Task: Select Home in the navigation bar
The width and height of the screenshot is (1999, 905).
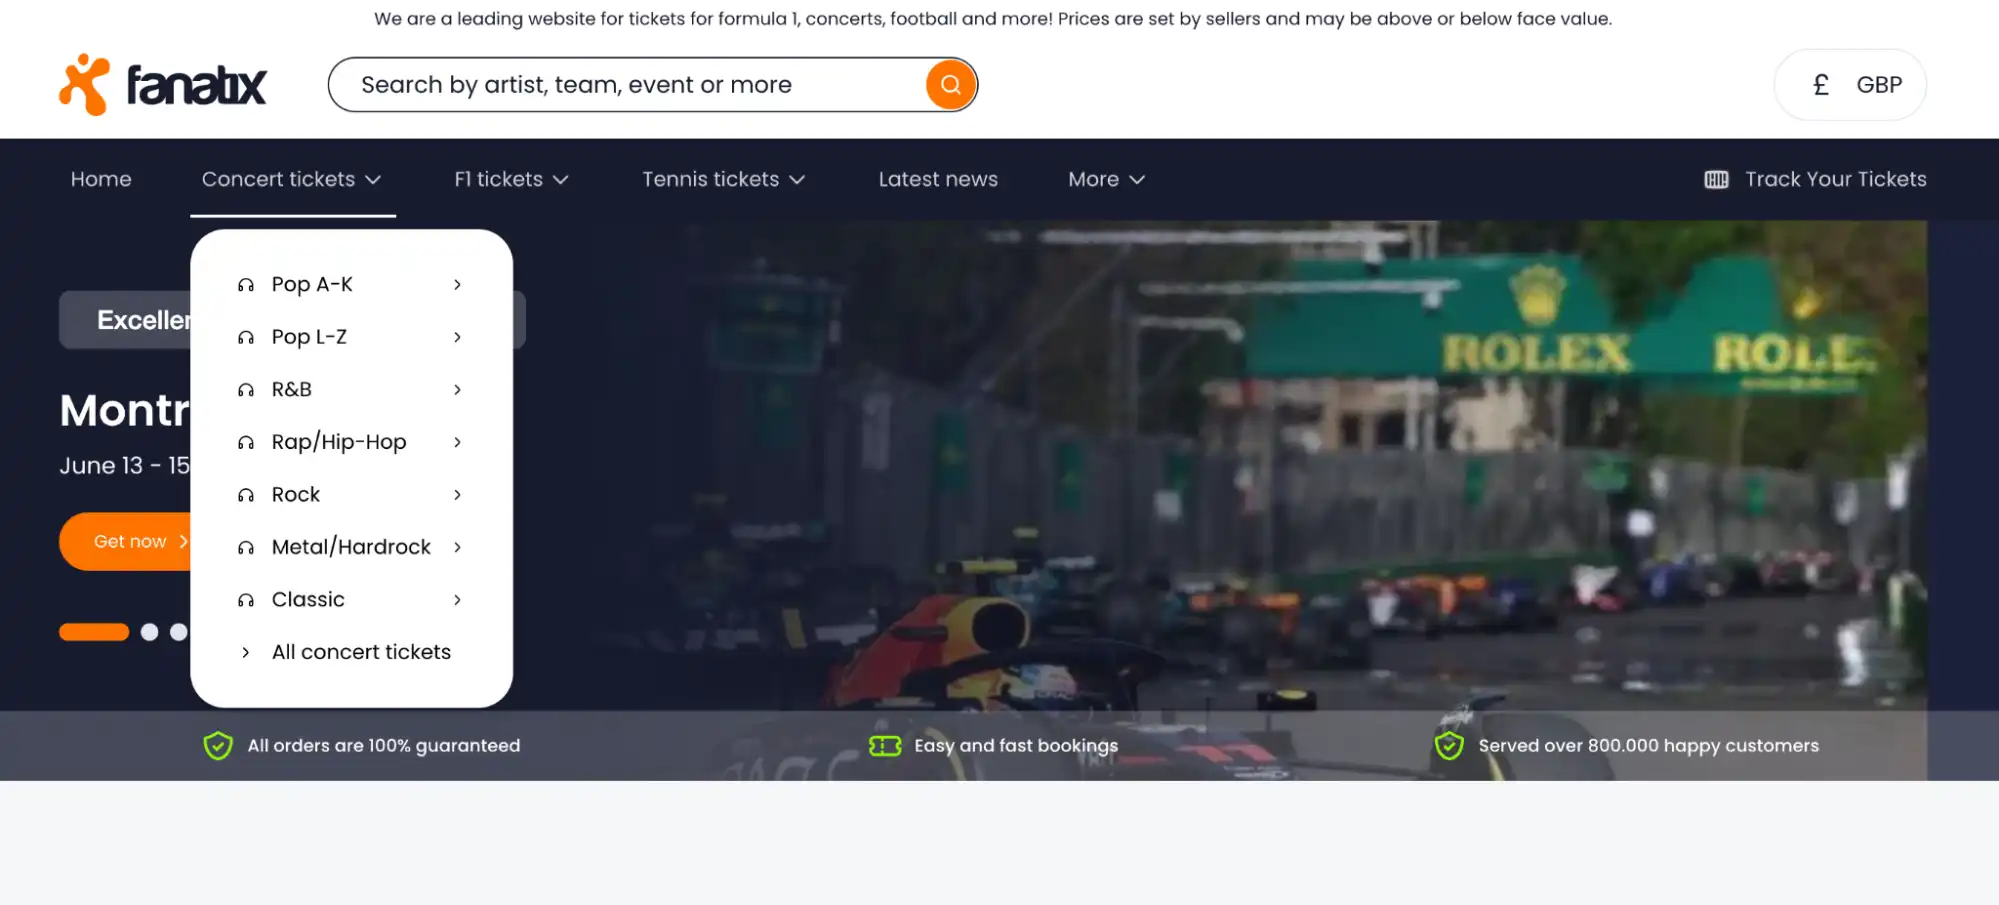Action: point(100,179)
